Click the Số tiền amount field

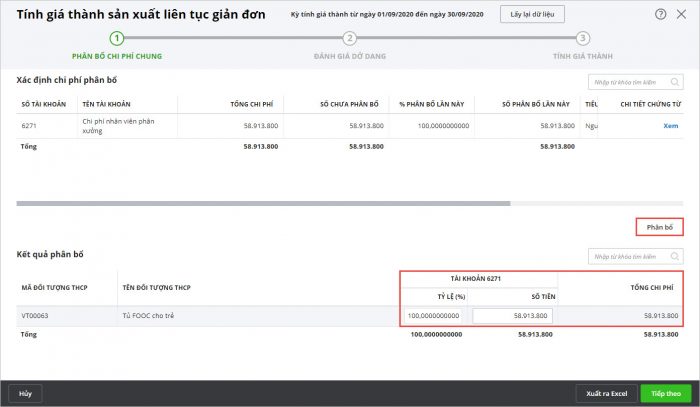(x=512, y=316)
